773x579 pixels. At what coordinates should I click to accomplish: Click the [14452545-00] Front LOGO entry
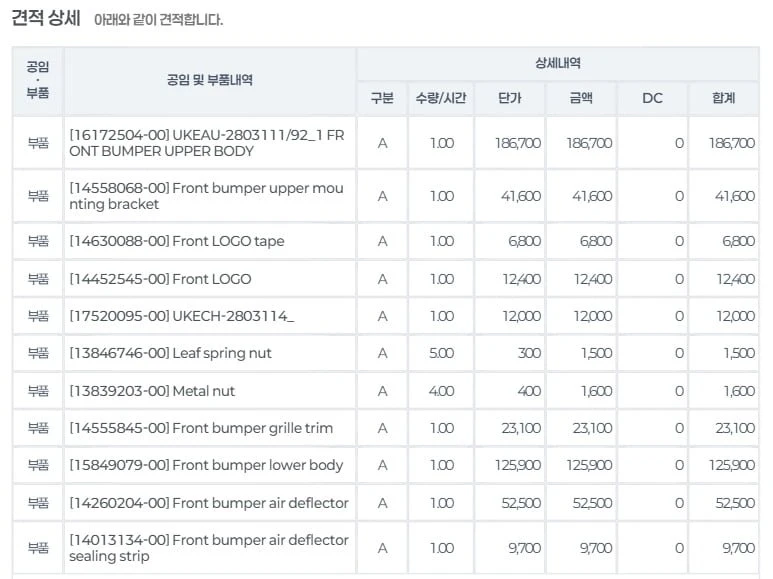pyautogui.click(x=160, y=279)
